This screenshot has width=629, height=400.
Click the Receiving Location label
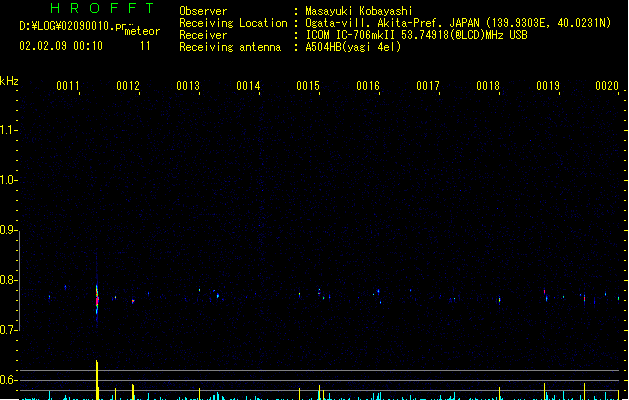point(233,23)
